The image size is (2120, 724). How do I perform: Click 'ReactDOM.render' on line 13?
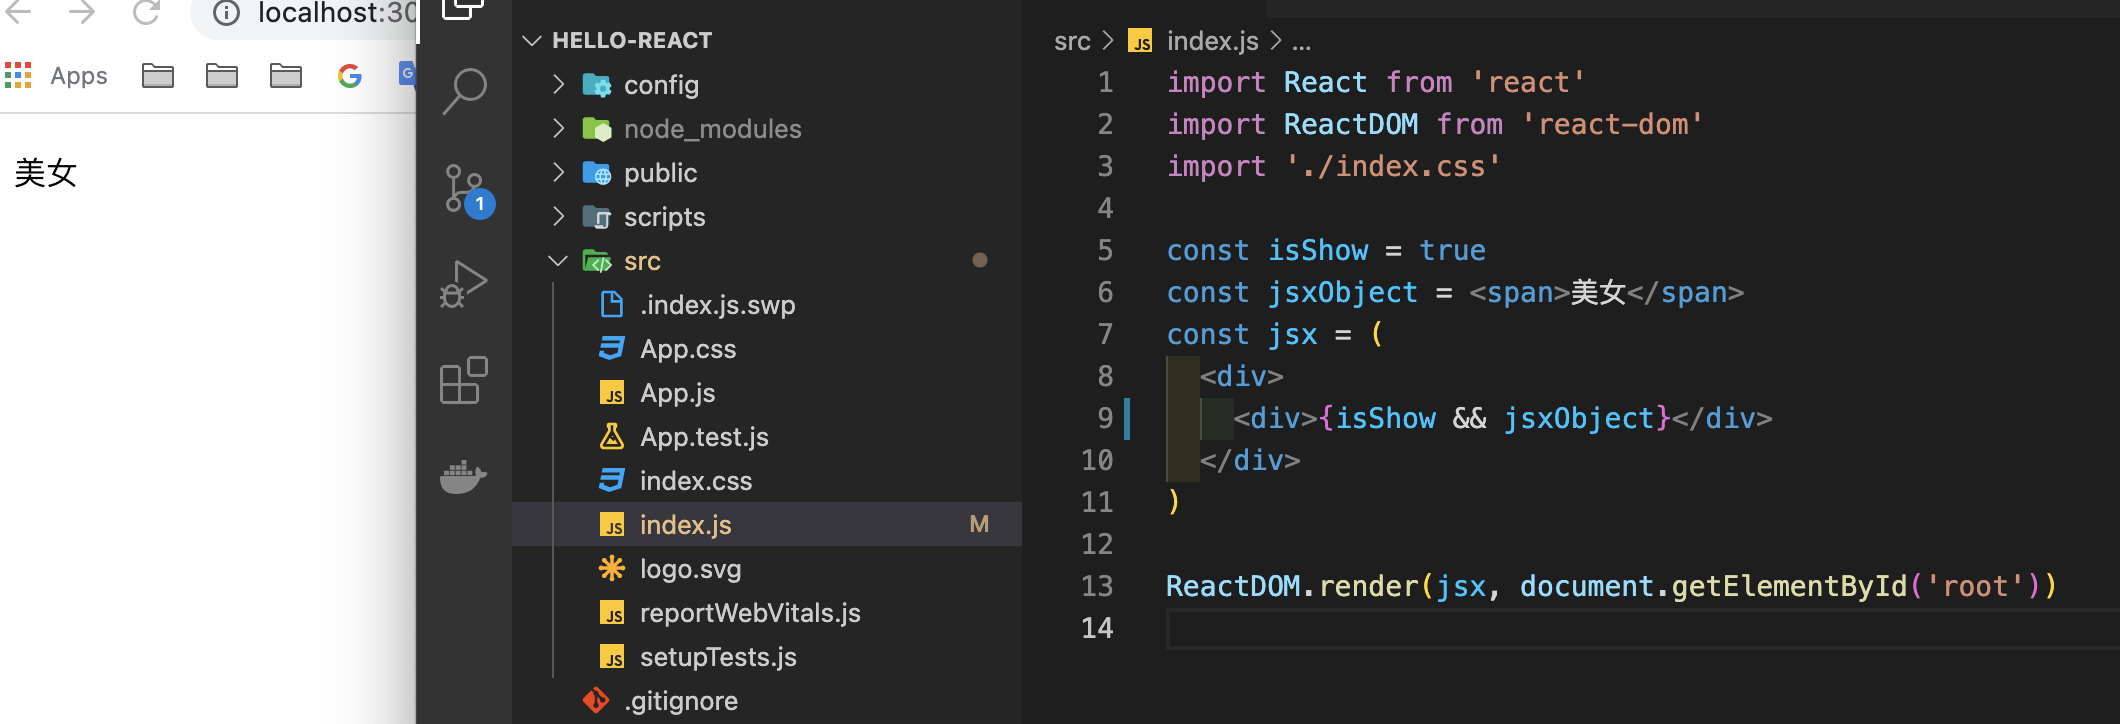click(1291, 586)
